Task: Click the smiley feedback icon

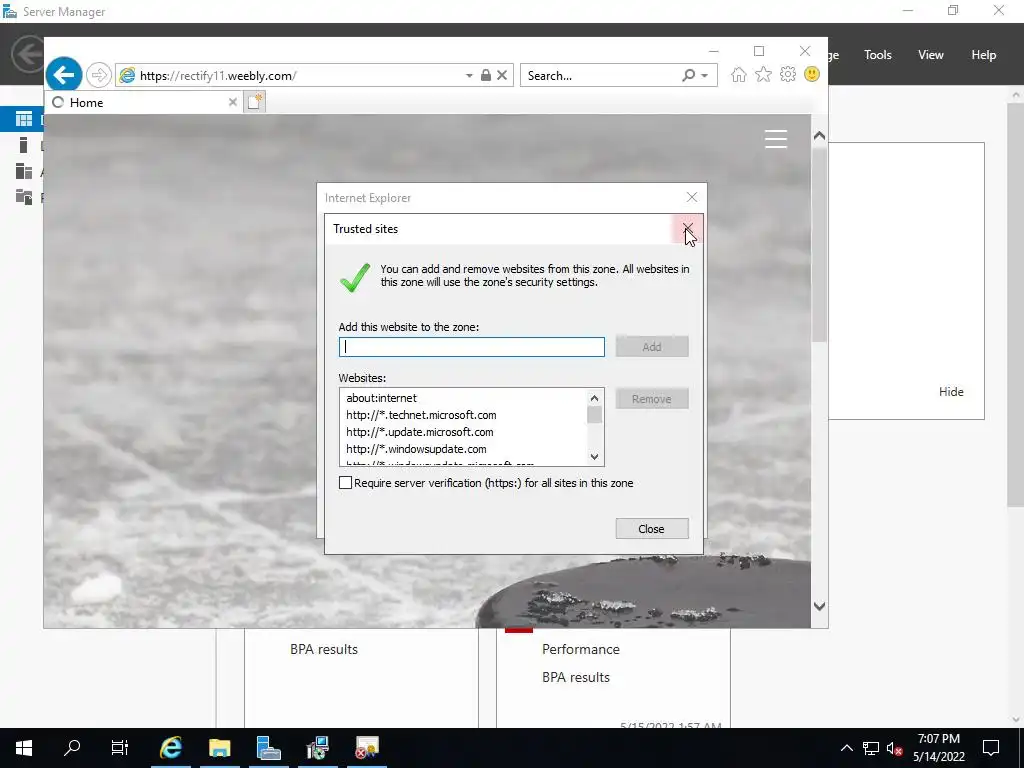Action: [812, 74]
